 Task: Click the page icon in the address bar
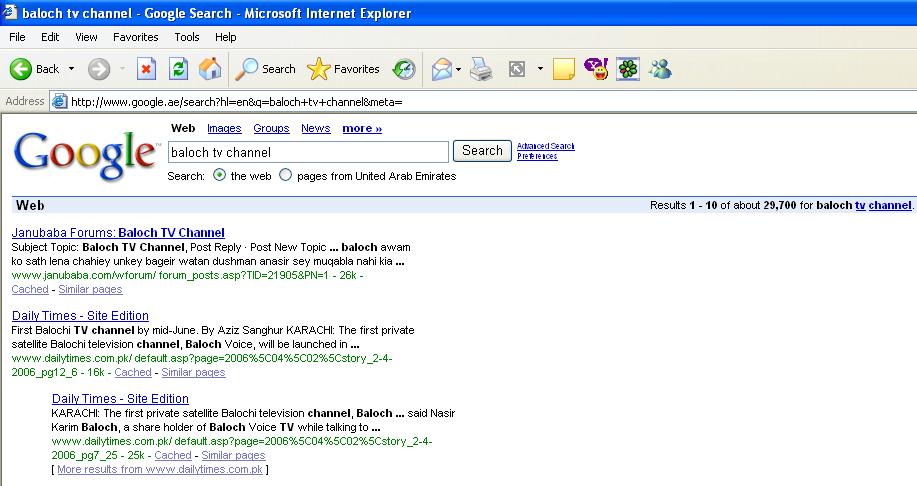tap(59, 102)
